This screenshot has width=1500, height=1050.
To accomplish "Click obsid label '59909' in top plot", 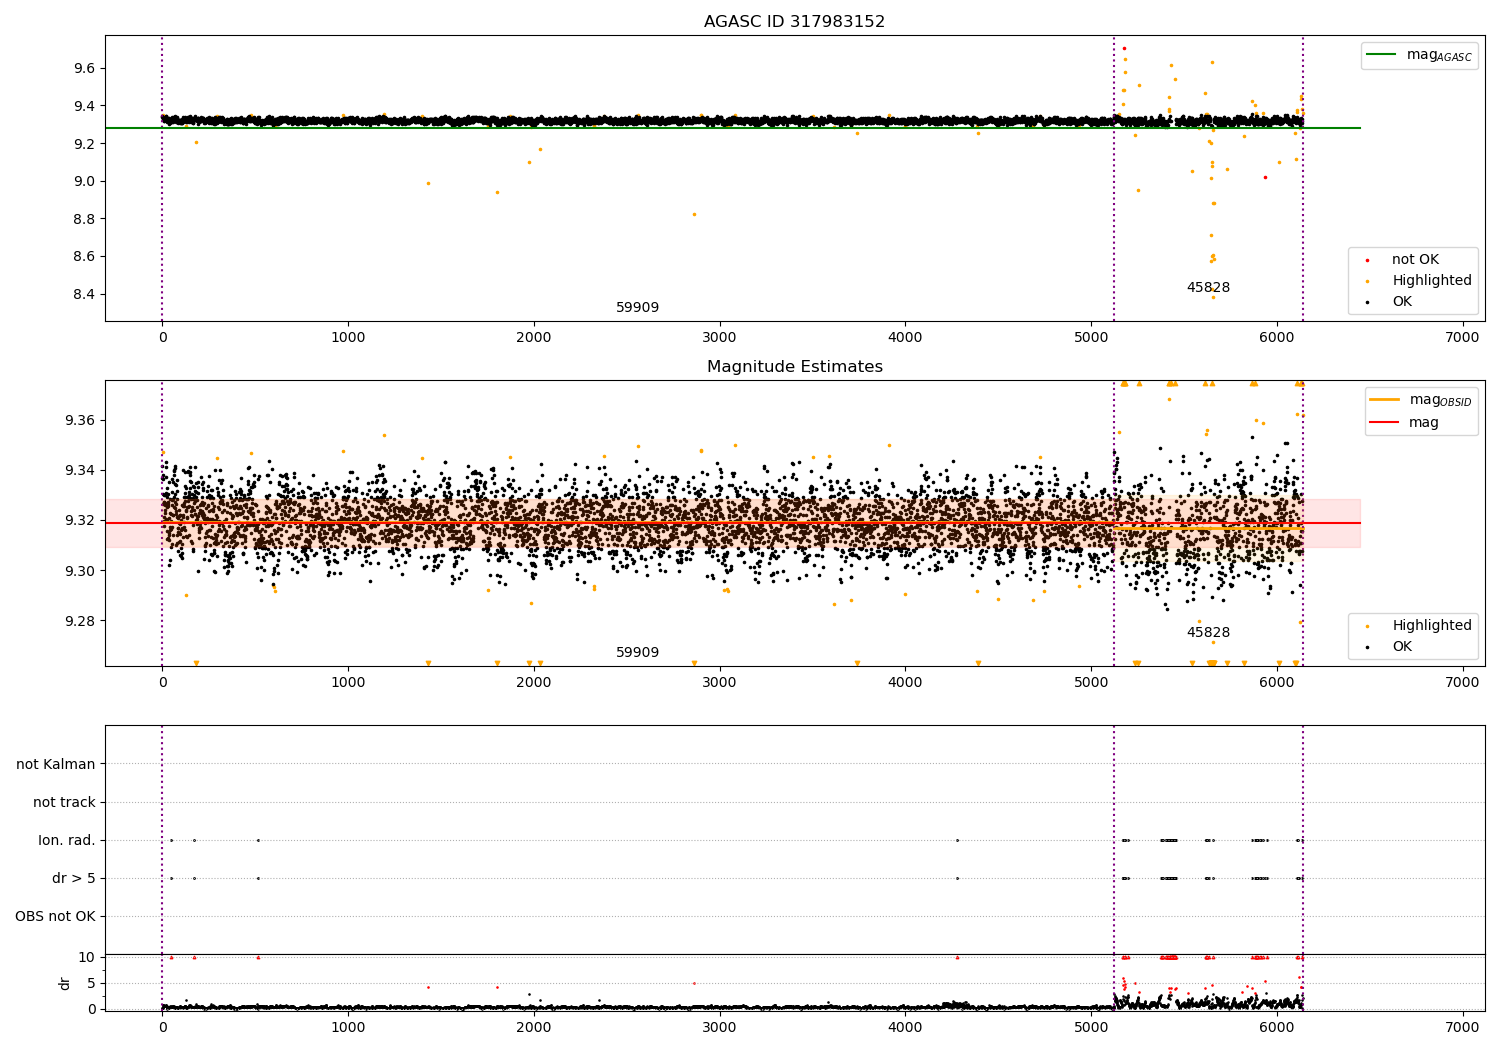I will coord(637,308).
